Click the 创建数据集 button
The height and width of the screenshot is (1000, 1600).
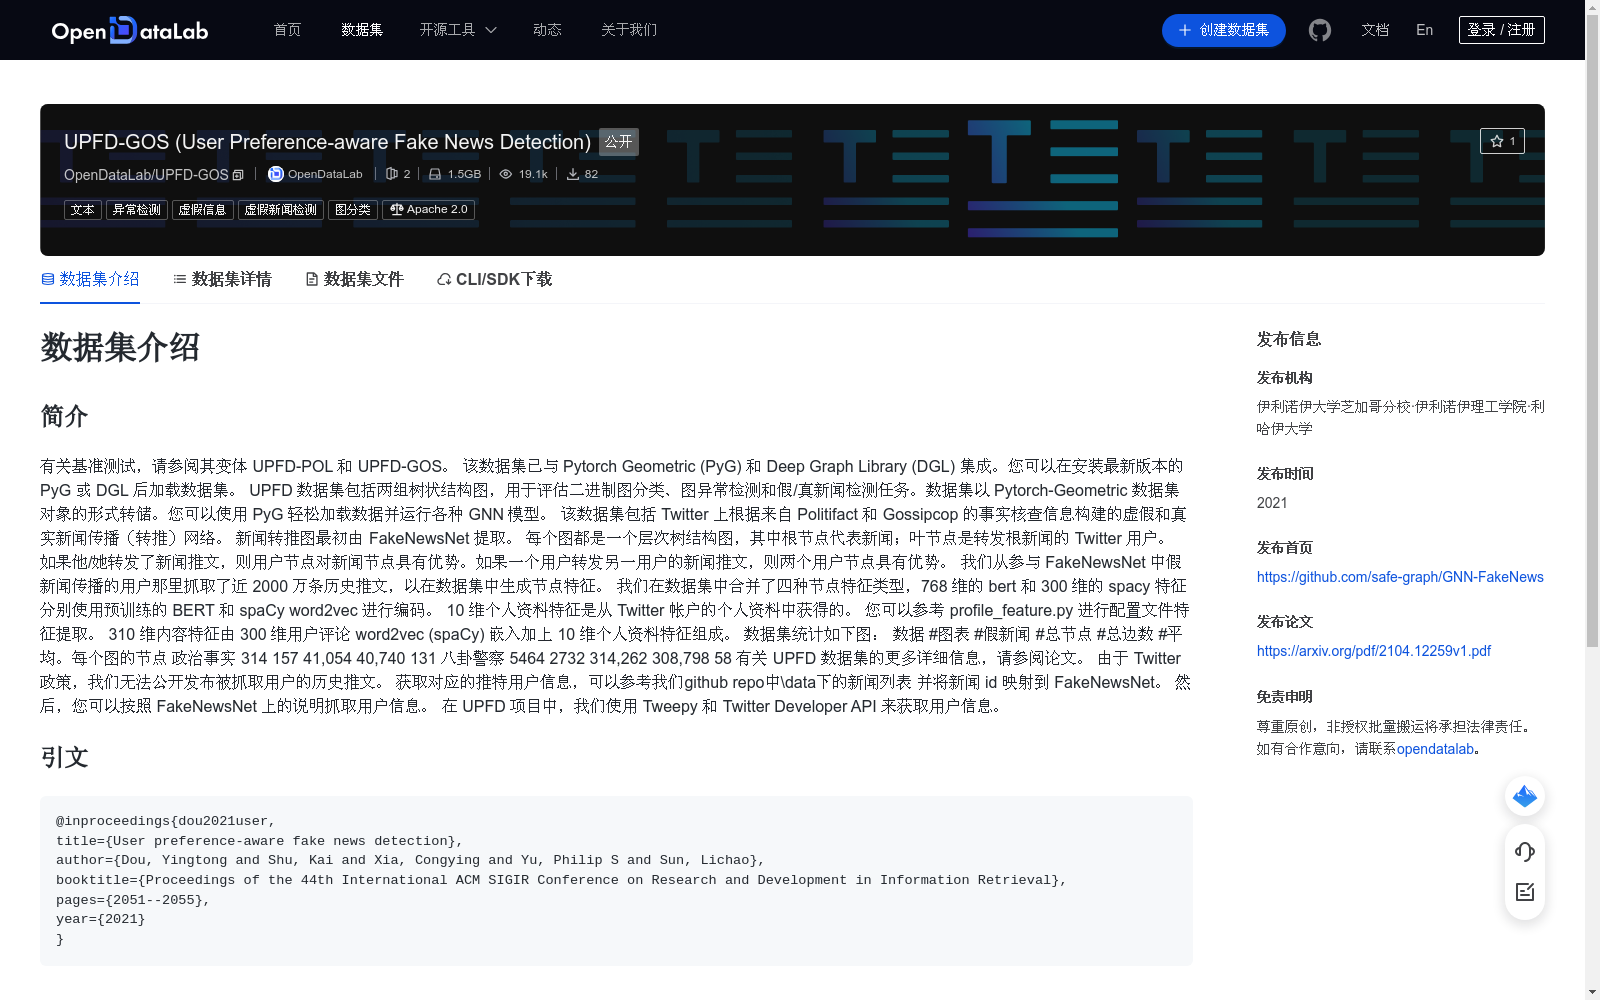[1223, 30]
